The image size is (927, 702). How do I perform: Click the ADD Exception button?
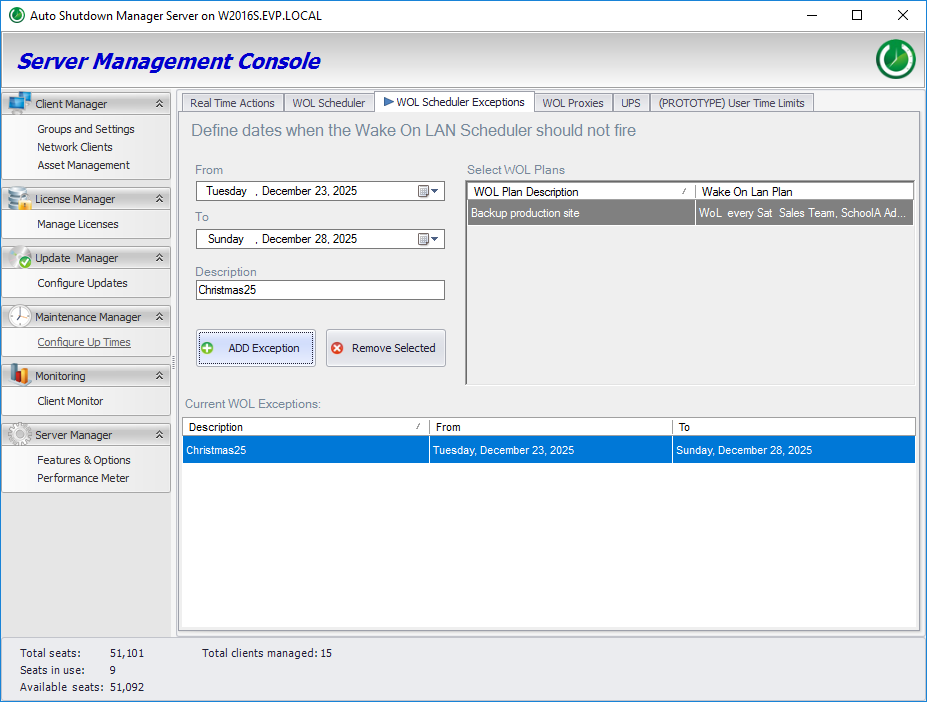pyautogui.click(x=256, y=348)
